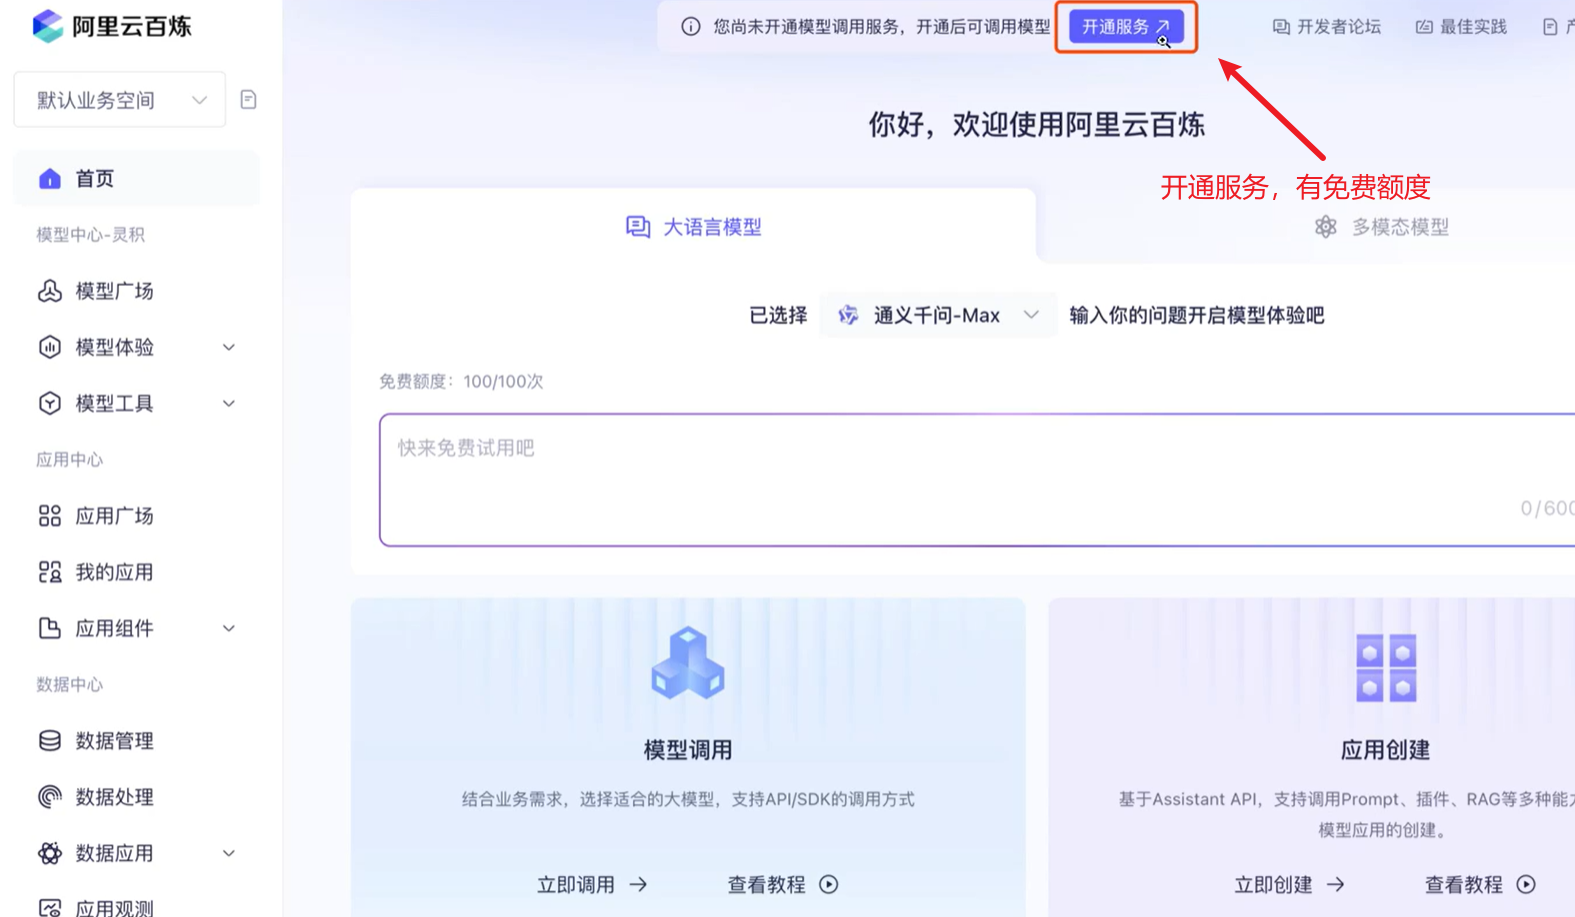Click the 应用中心 section label
Screen dimensions: 1575x917
coord(70,460)
